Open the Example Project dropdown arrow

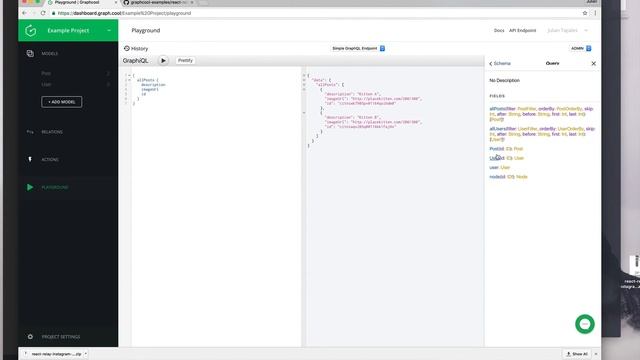tap(109, 31)
